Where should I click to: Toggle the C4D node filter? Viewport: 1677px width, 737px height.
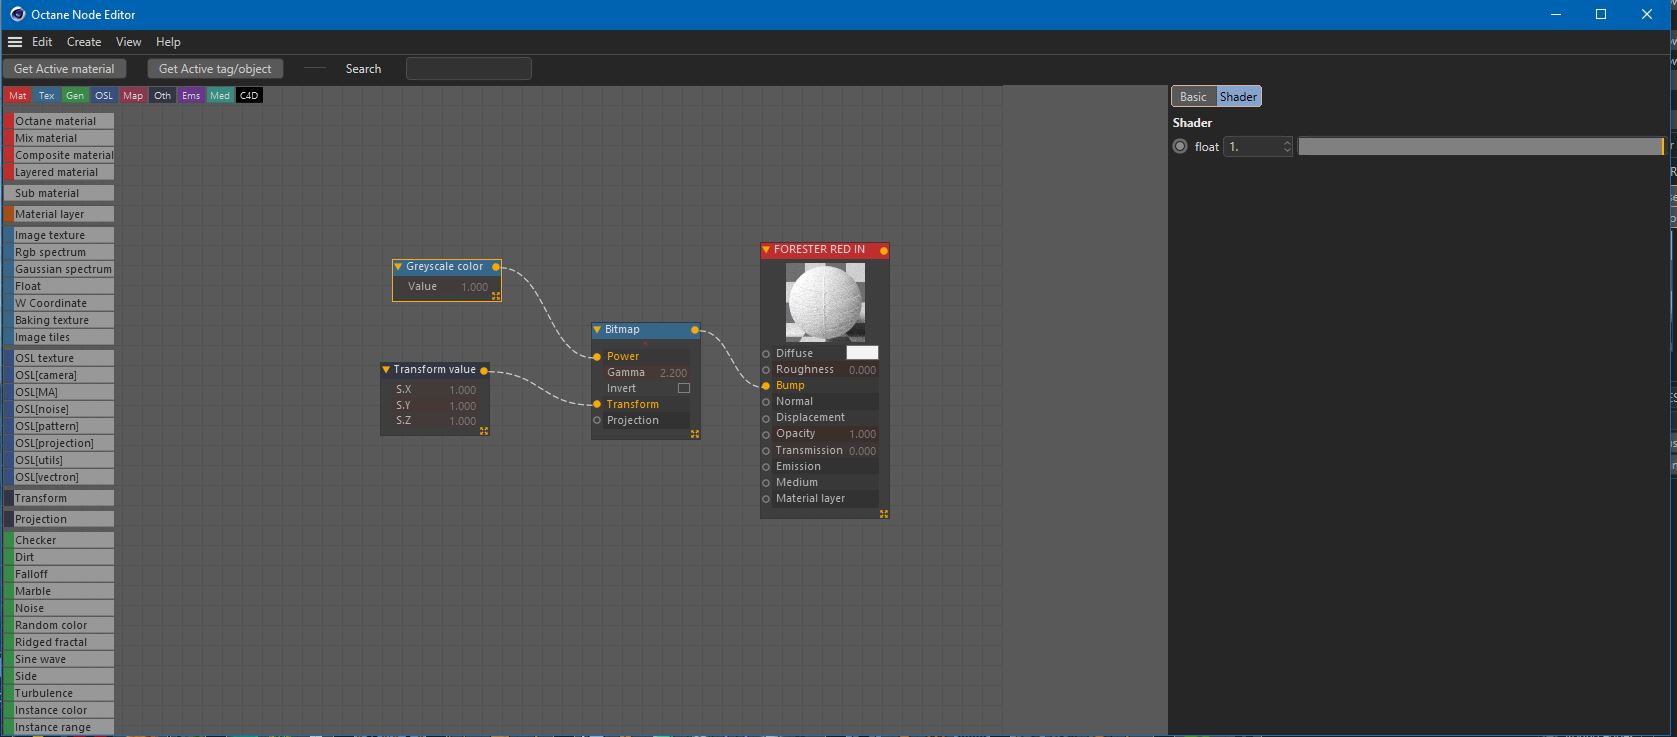(x=249, y=96)
